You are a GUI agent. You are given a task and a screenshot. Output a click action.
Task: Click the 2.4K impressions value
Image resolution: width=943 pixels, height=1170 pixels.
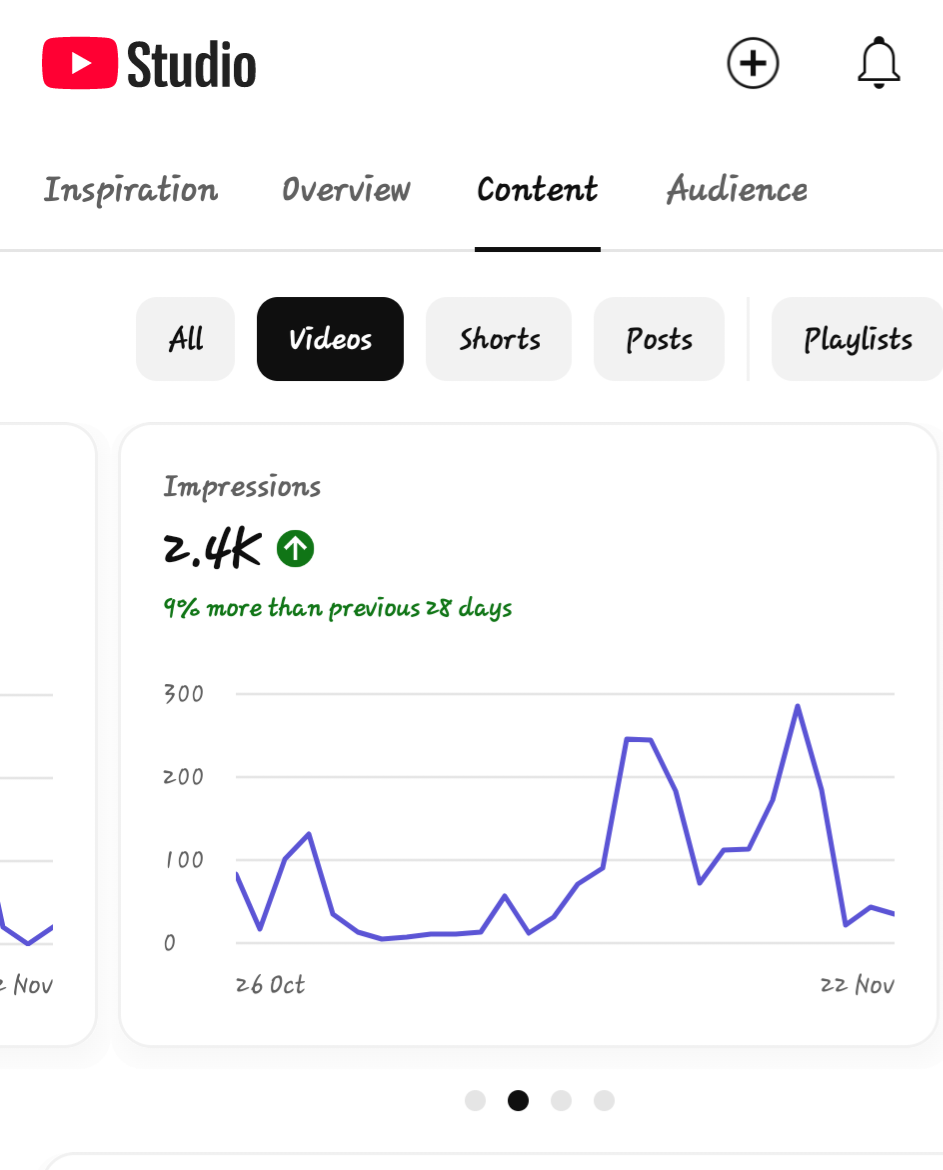(212, 548)
